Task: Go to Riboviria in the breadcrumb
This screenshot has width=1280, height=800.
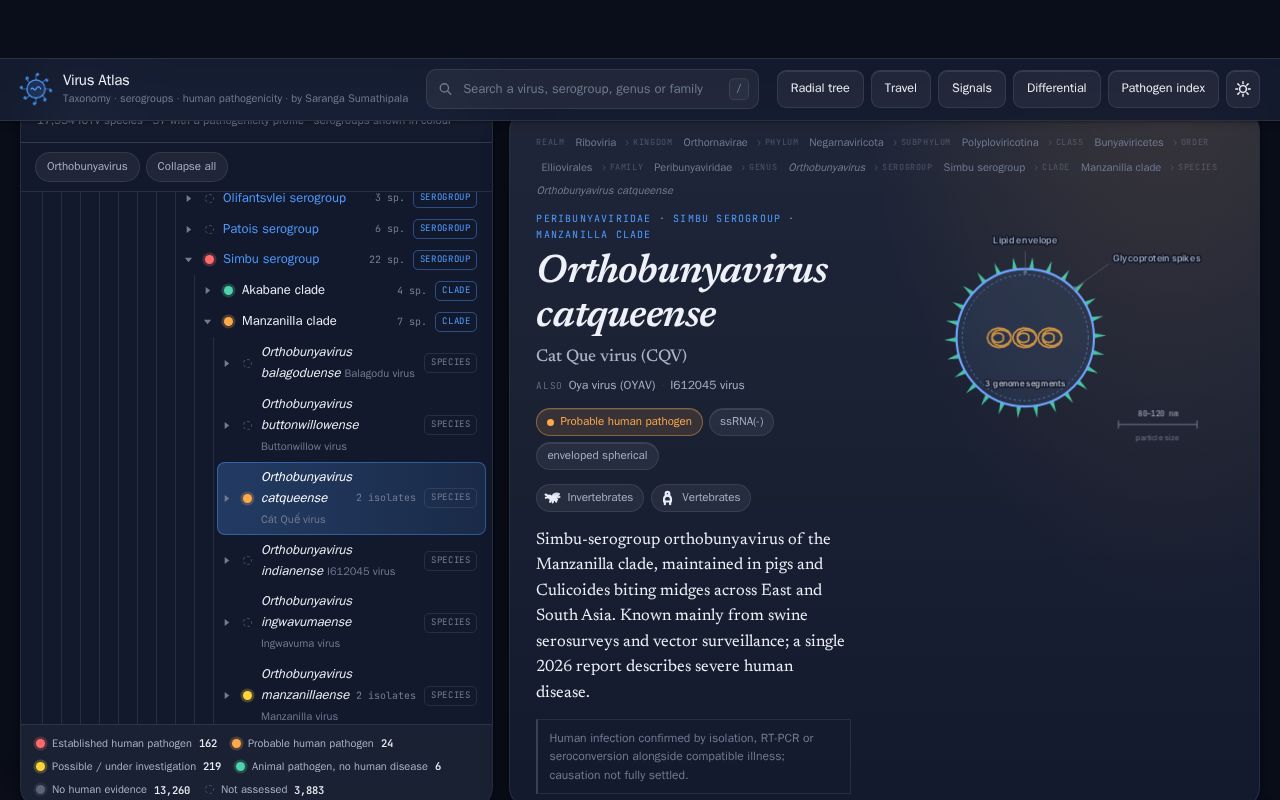Action: pos(596,143)
